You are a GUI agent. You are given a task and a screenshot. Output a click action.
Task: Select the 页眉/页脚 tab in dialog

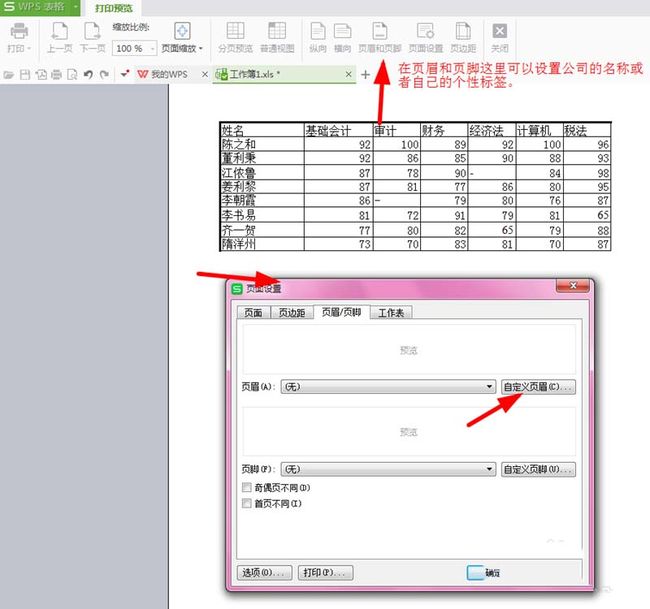[342, 312]
